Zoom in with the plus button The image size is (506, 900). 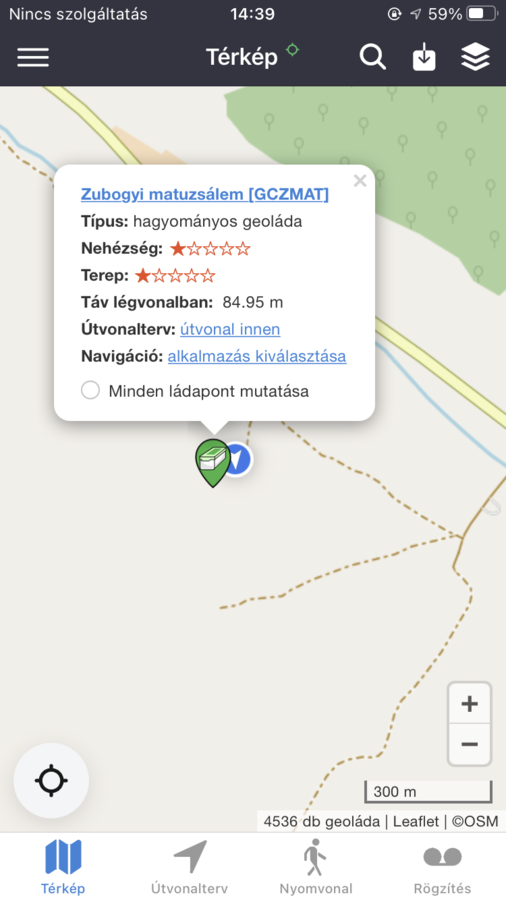[x=469, y=703]
